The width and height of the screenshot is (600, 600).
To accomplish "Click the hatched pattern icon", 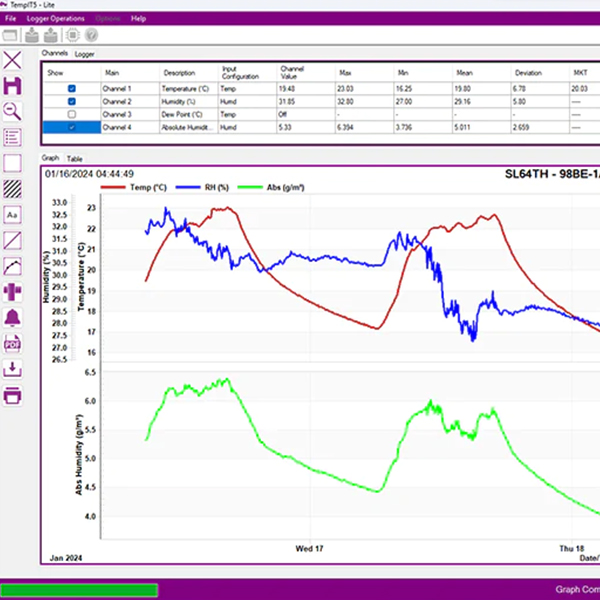I will tap(13, 188).
